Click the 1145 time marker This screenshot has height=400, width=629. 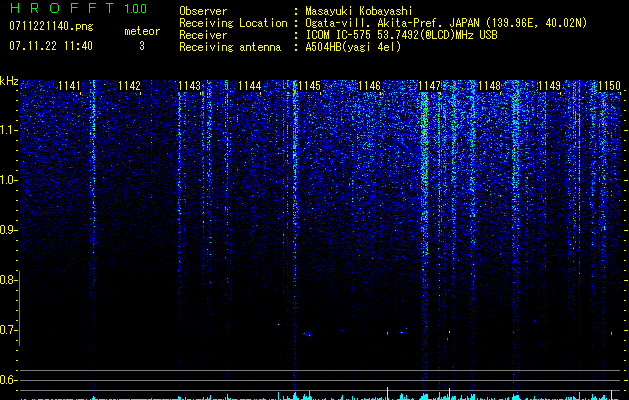(310, 86)
